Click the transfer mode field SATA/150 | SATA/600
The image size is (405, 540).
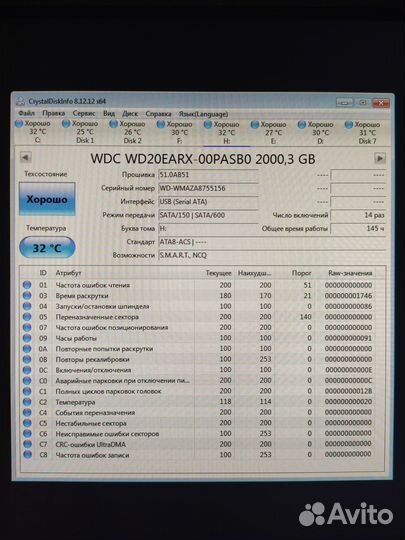208,215
